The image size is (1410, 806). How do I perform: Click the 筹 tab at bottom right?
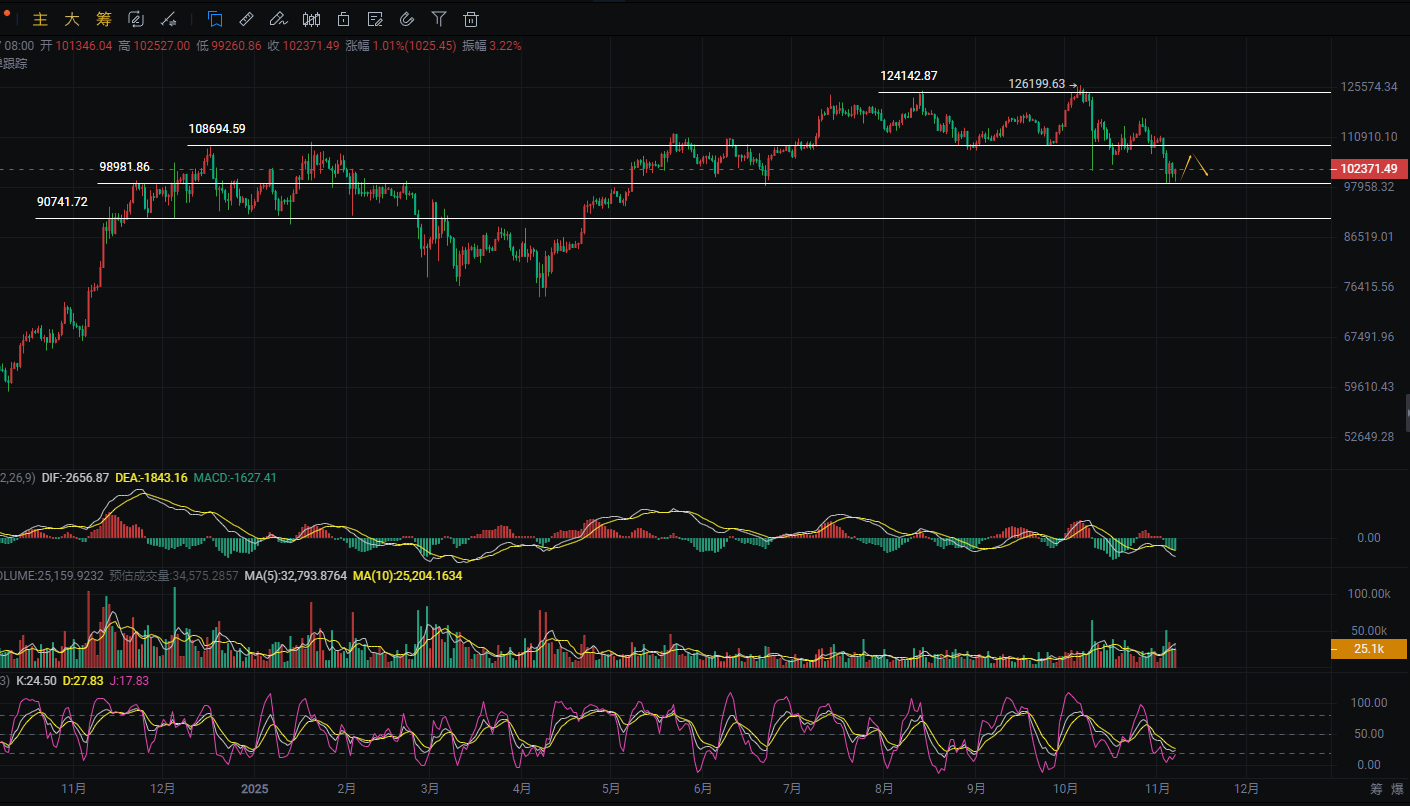pos(1377,789)
